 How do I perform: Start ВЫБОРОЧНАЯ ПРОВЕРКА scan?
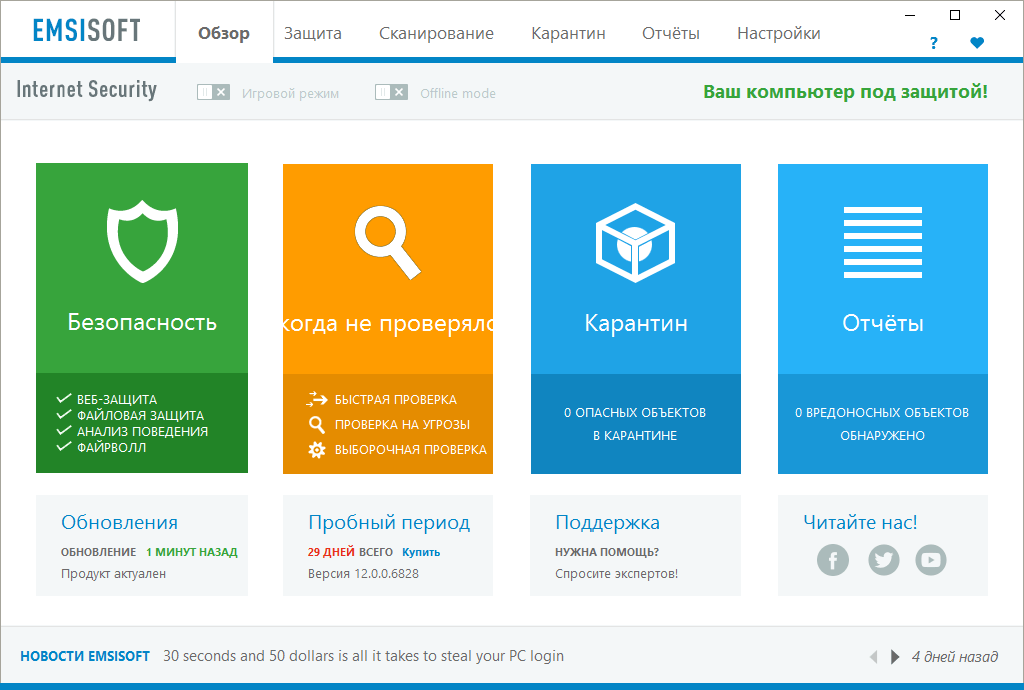pos(411,450)
